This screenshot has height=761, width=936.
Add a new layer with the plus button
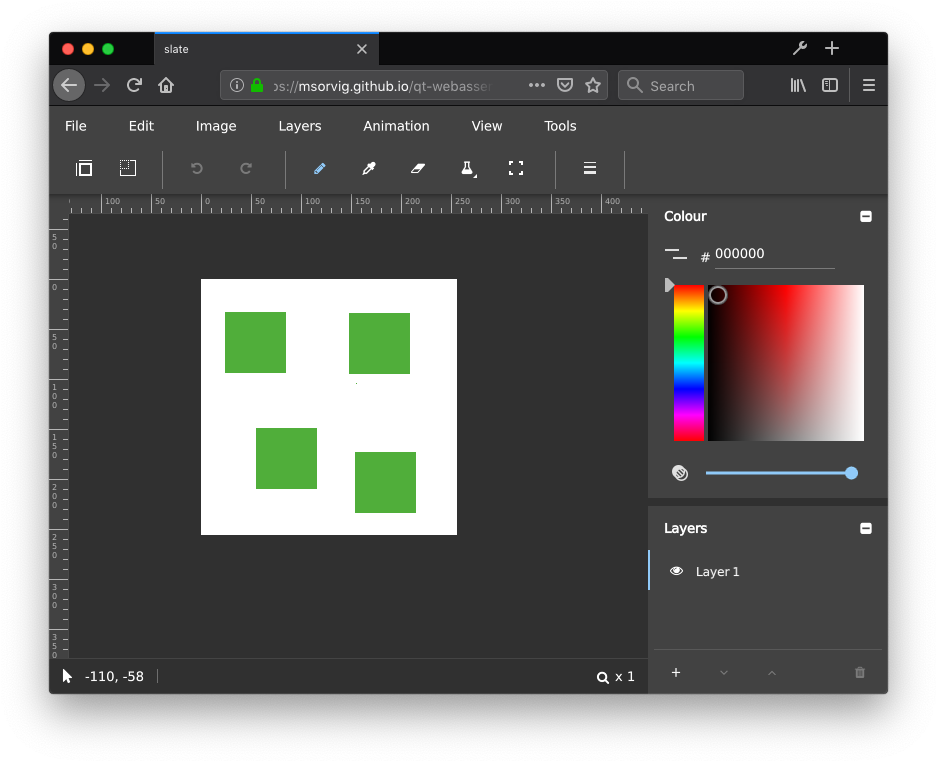pos(676,673)
